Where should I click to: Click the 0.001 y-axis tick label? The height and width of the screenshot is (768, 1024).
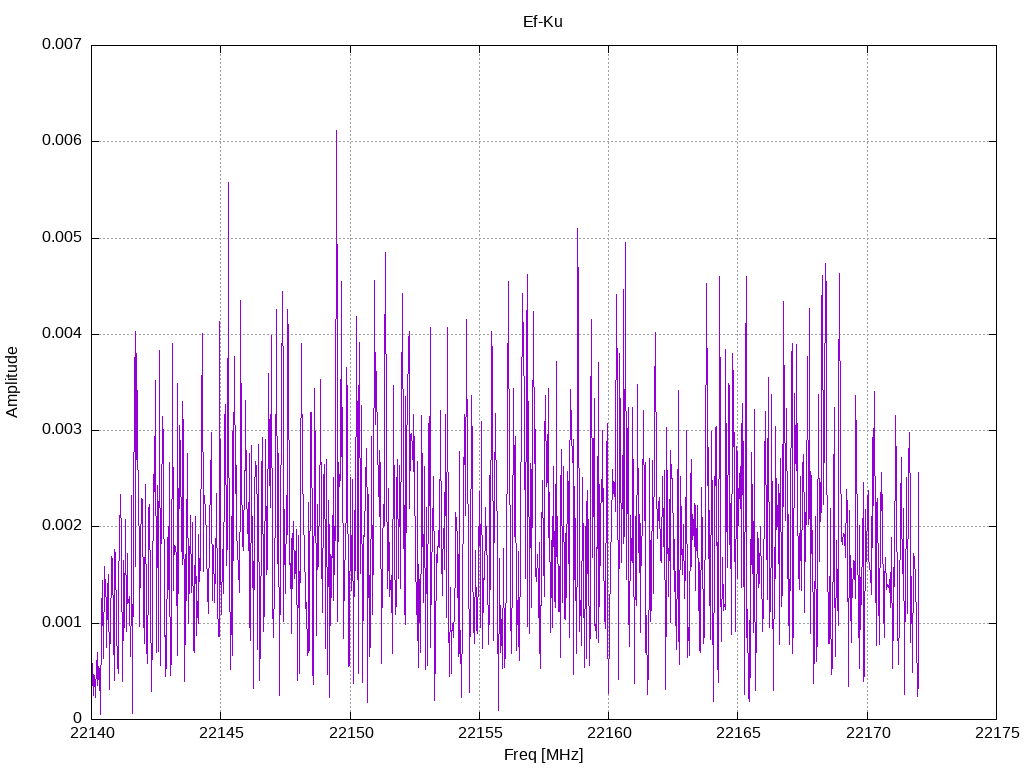click(62, 622)
